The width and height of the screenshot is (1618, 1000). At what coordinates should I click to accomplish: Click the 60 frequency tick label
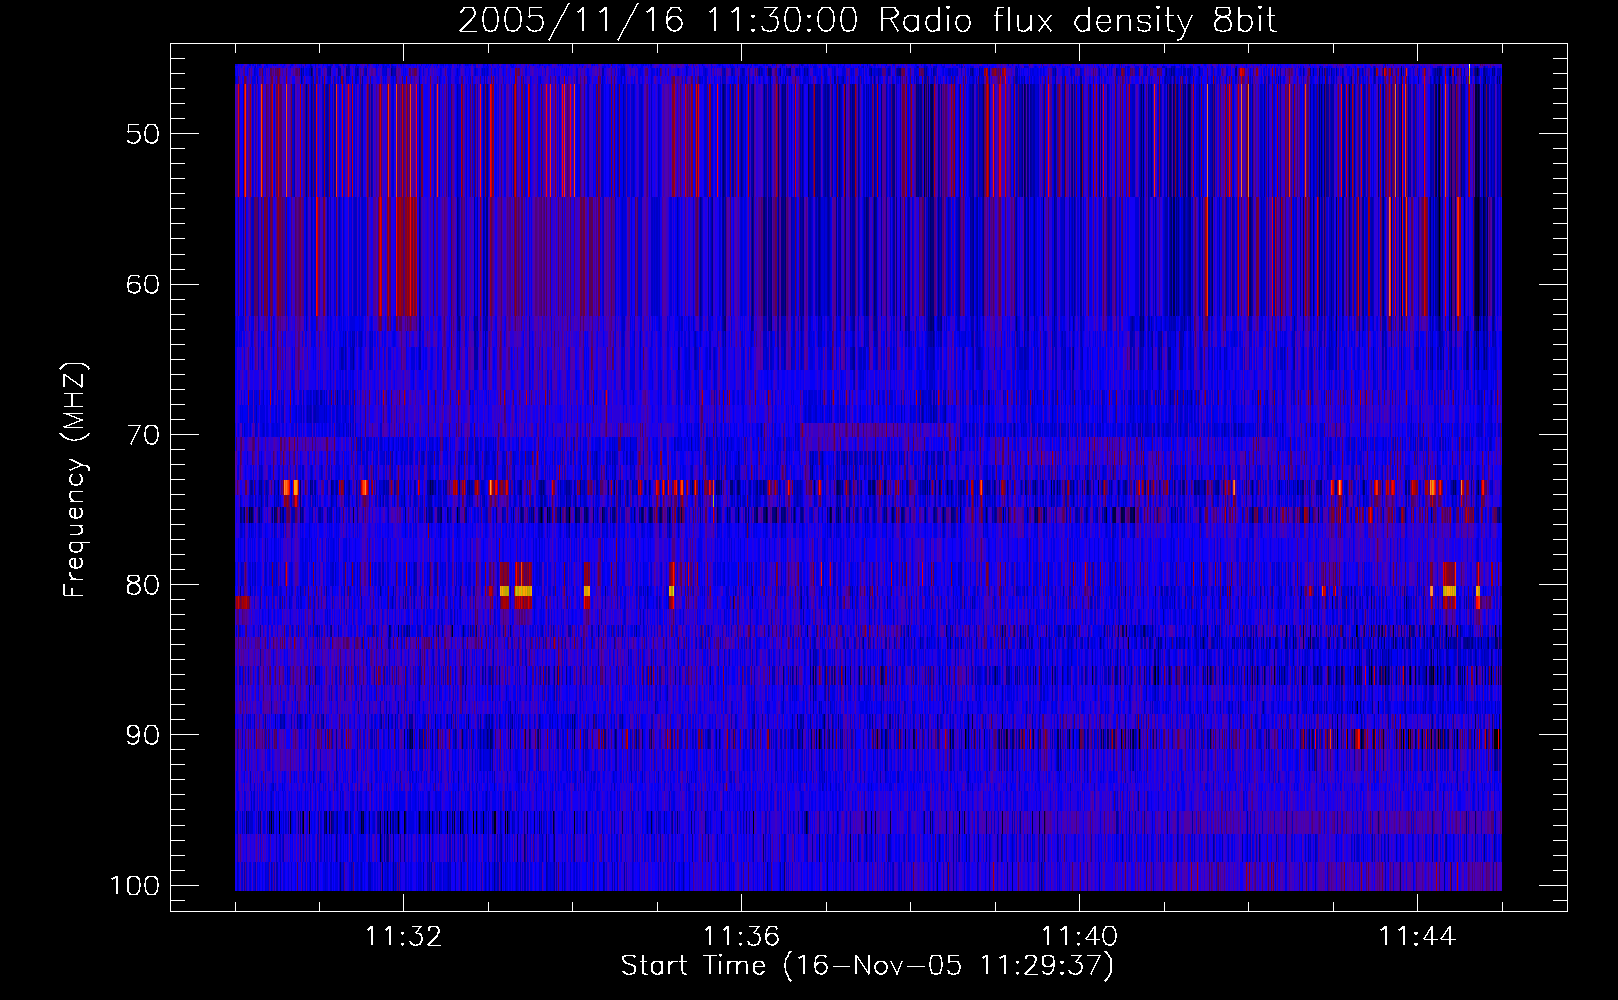pyautogui.click(x=143, y=285)
